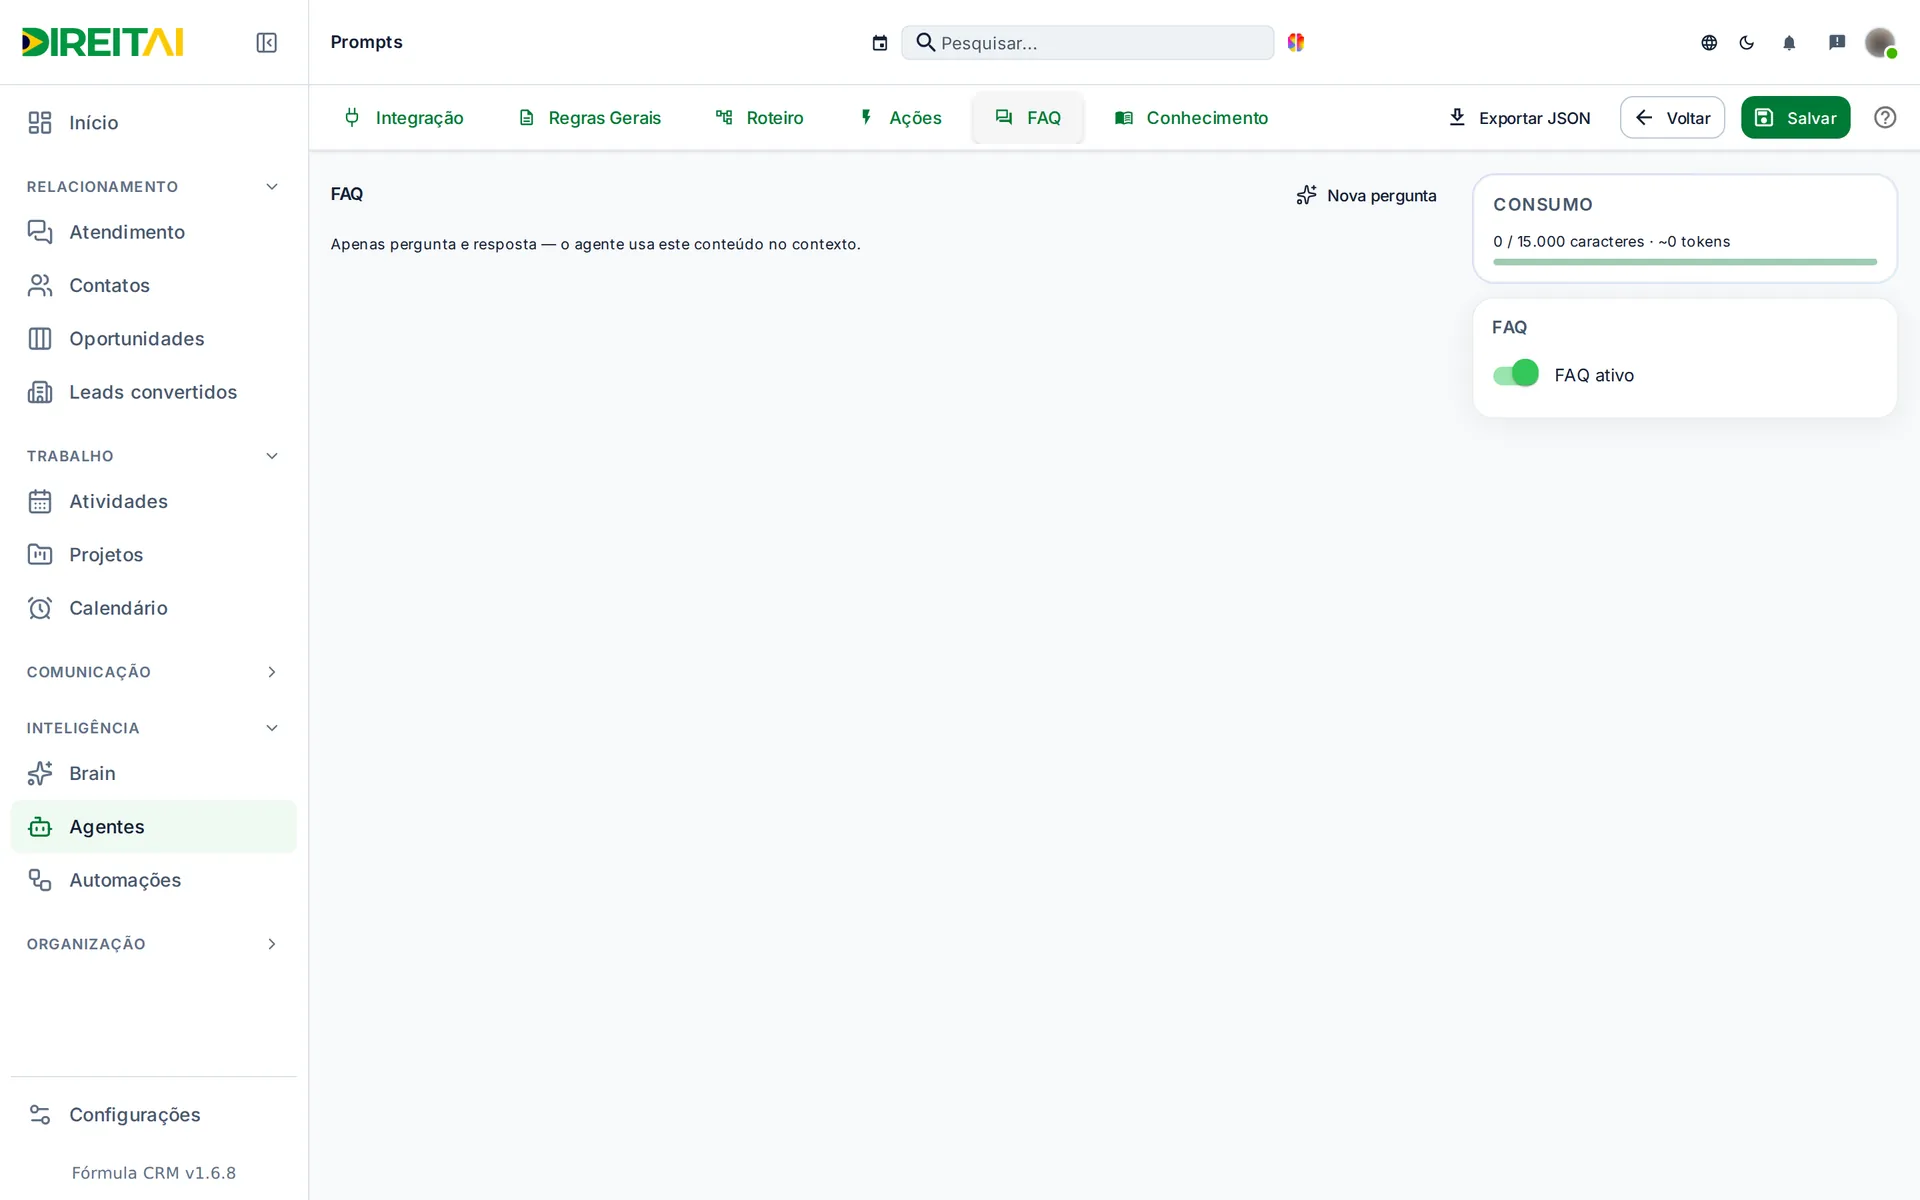Open Atividades in sidebar
1920x1200 pixels.
(153, 501)
